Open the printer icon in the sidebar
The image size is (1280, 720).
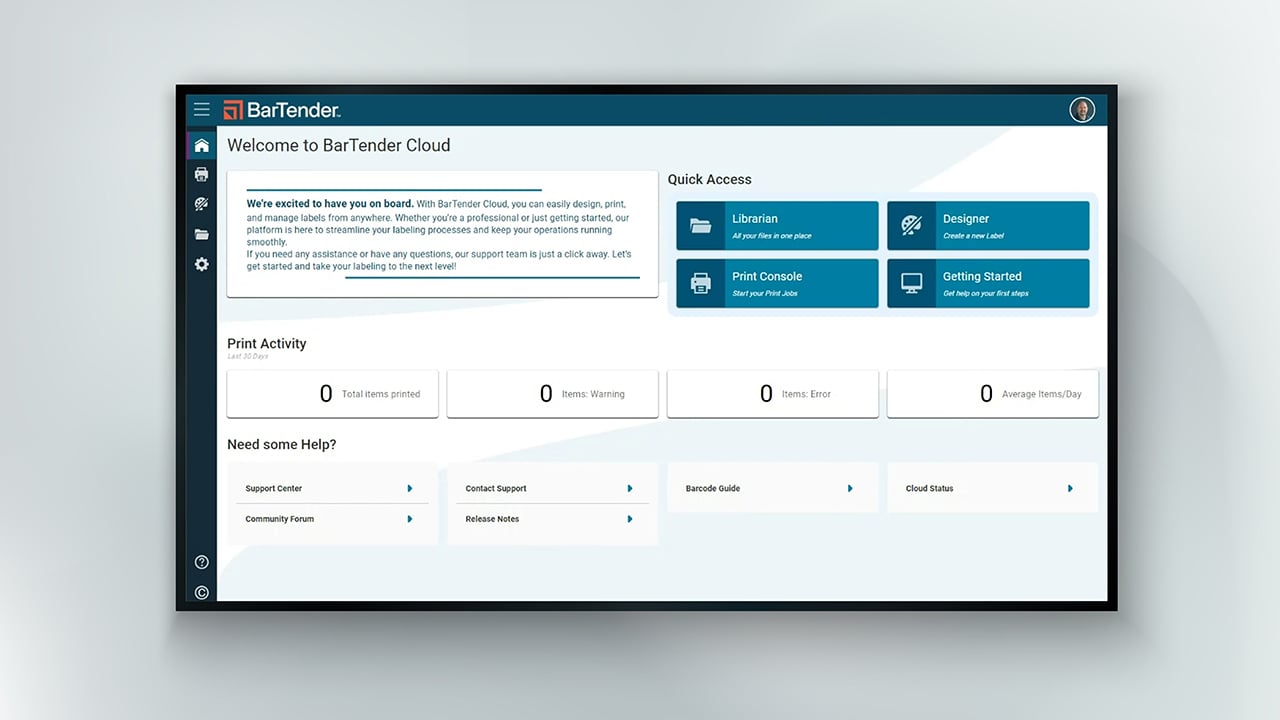(201, 174)
